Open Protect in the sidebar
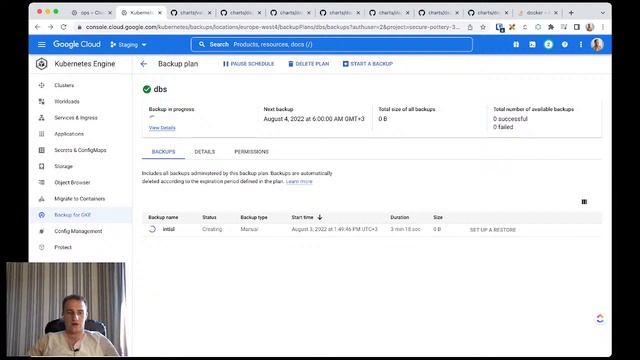 (63, 247)
